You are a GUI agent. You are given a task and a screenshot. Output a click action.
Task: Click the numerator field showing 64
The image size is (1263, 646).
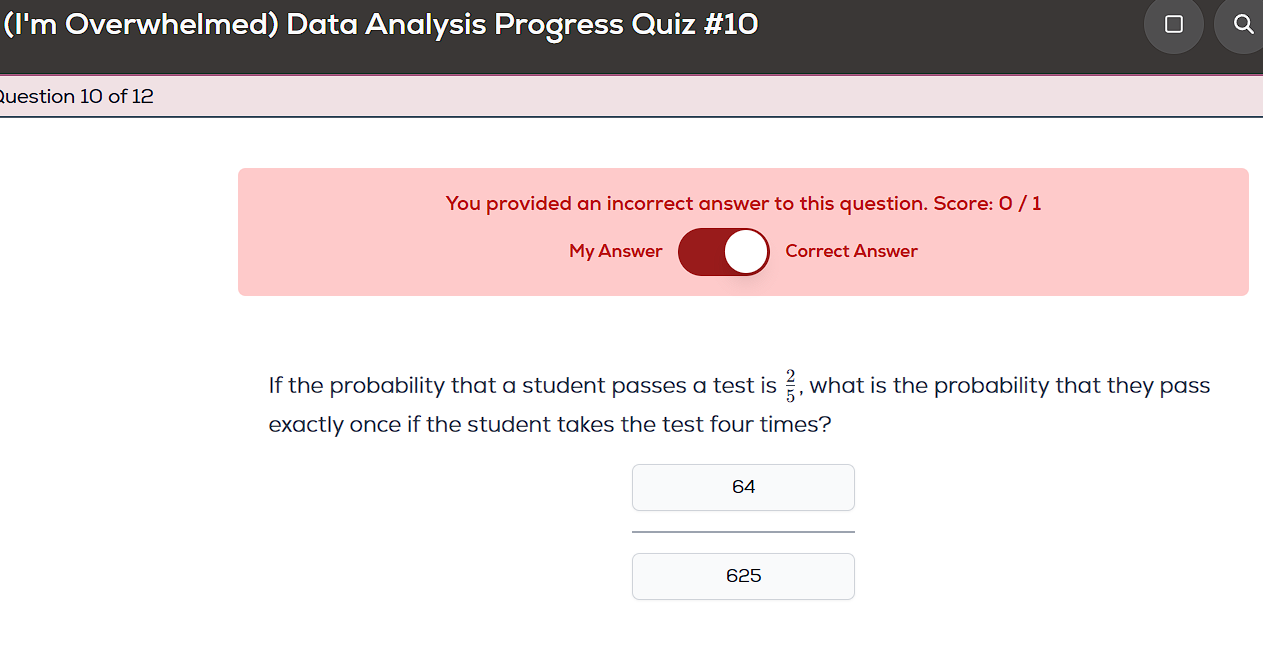[743, 488]
